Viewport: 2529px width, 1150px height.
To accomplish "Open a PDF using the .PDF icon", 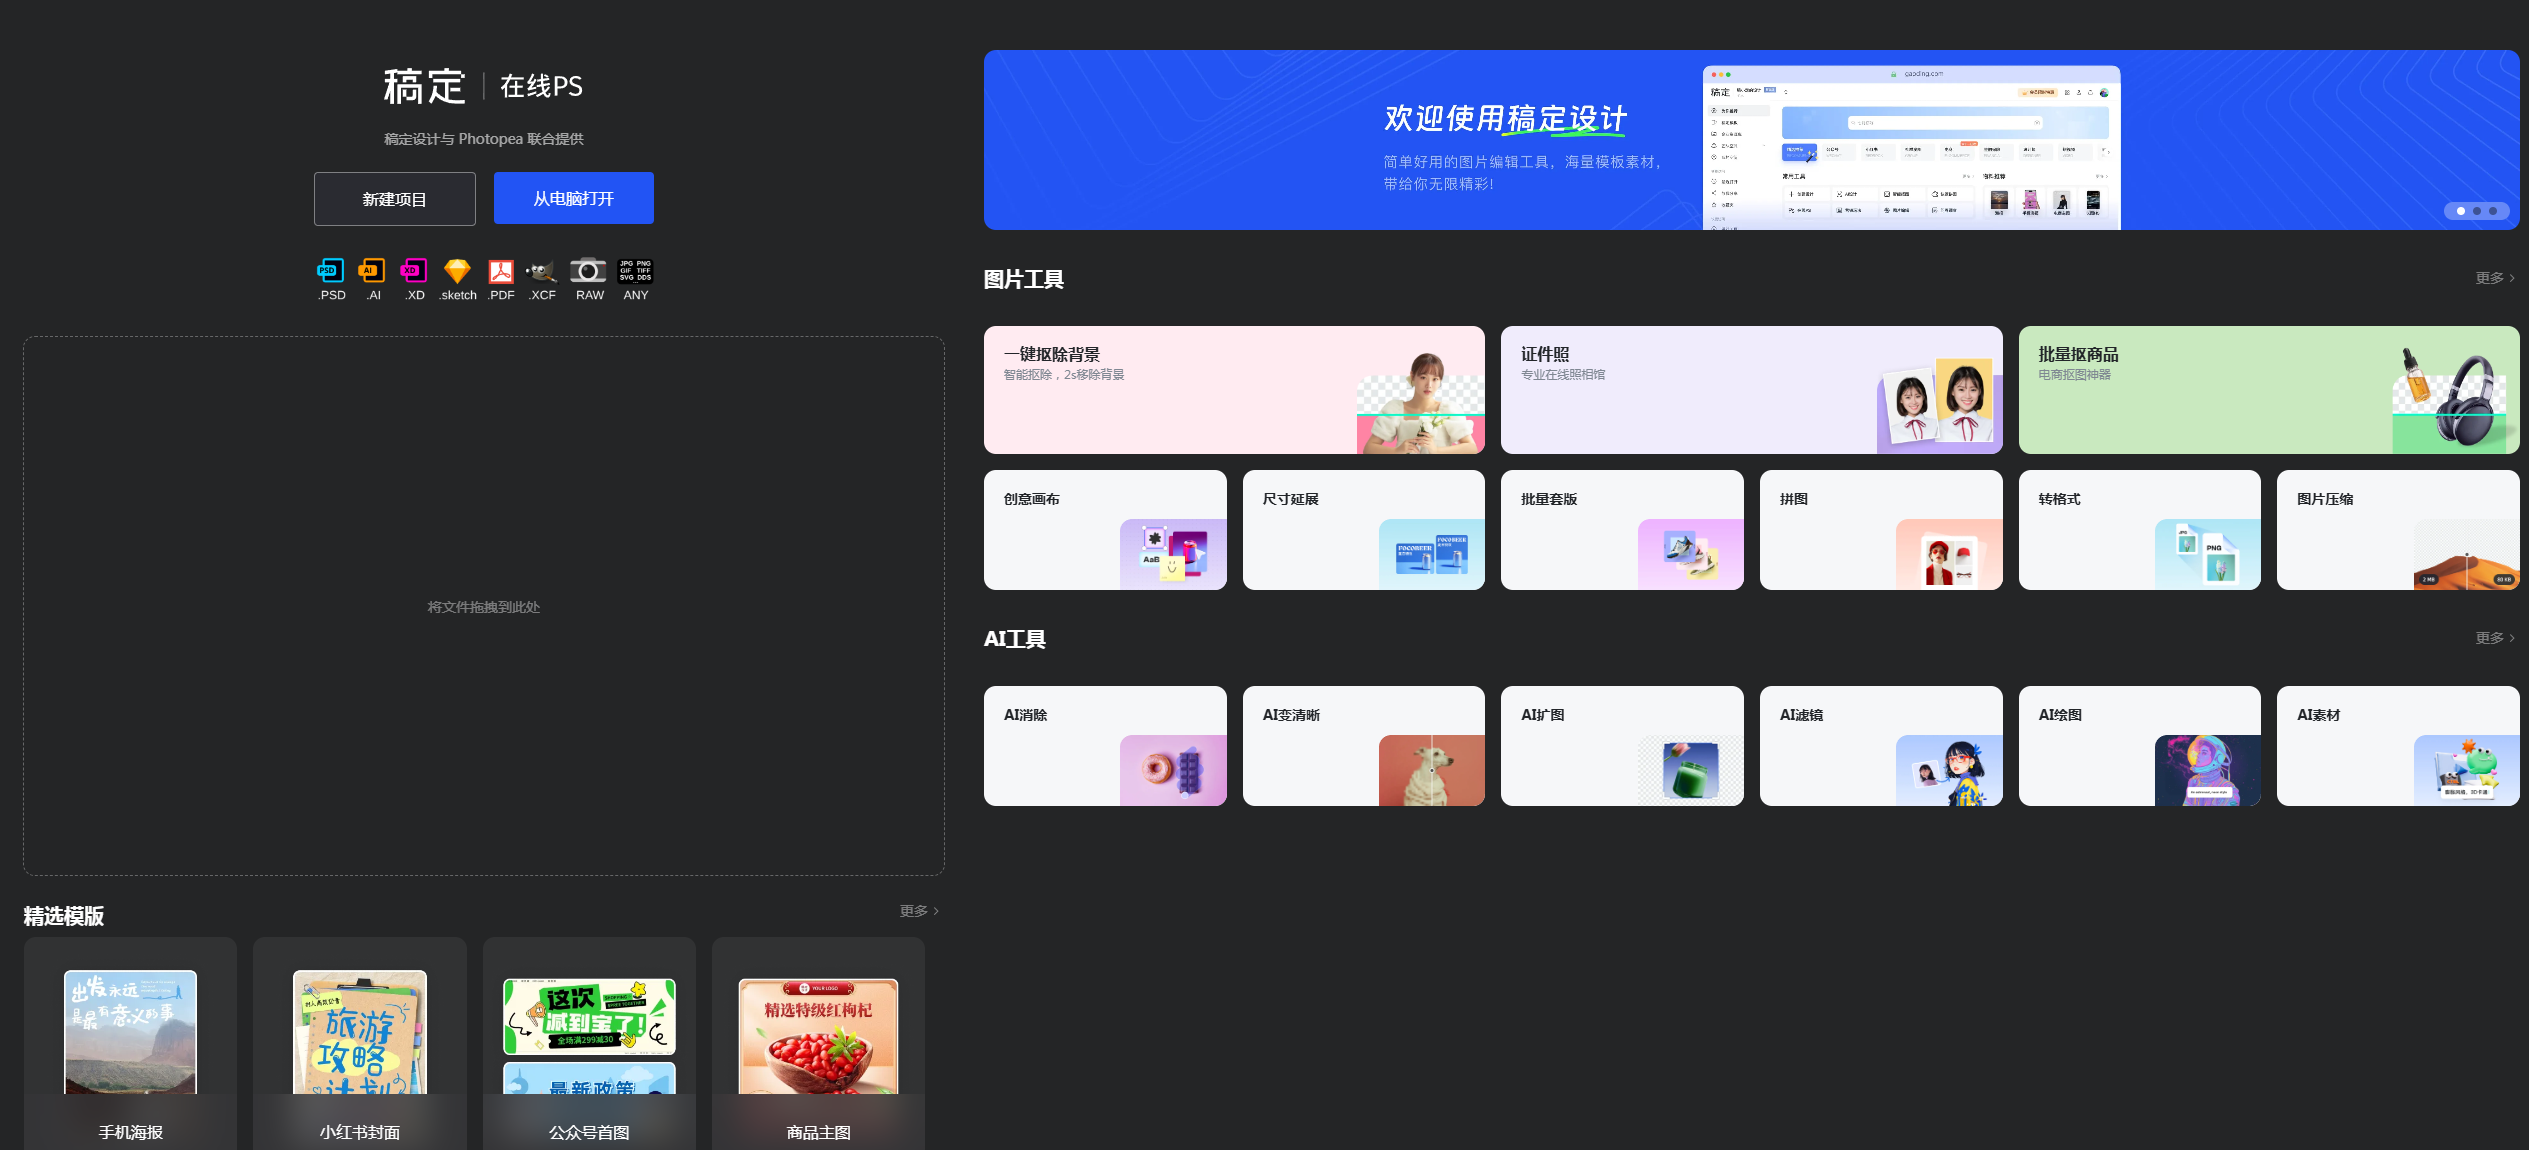I will click(x=499, y=272).
